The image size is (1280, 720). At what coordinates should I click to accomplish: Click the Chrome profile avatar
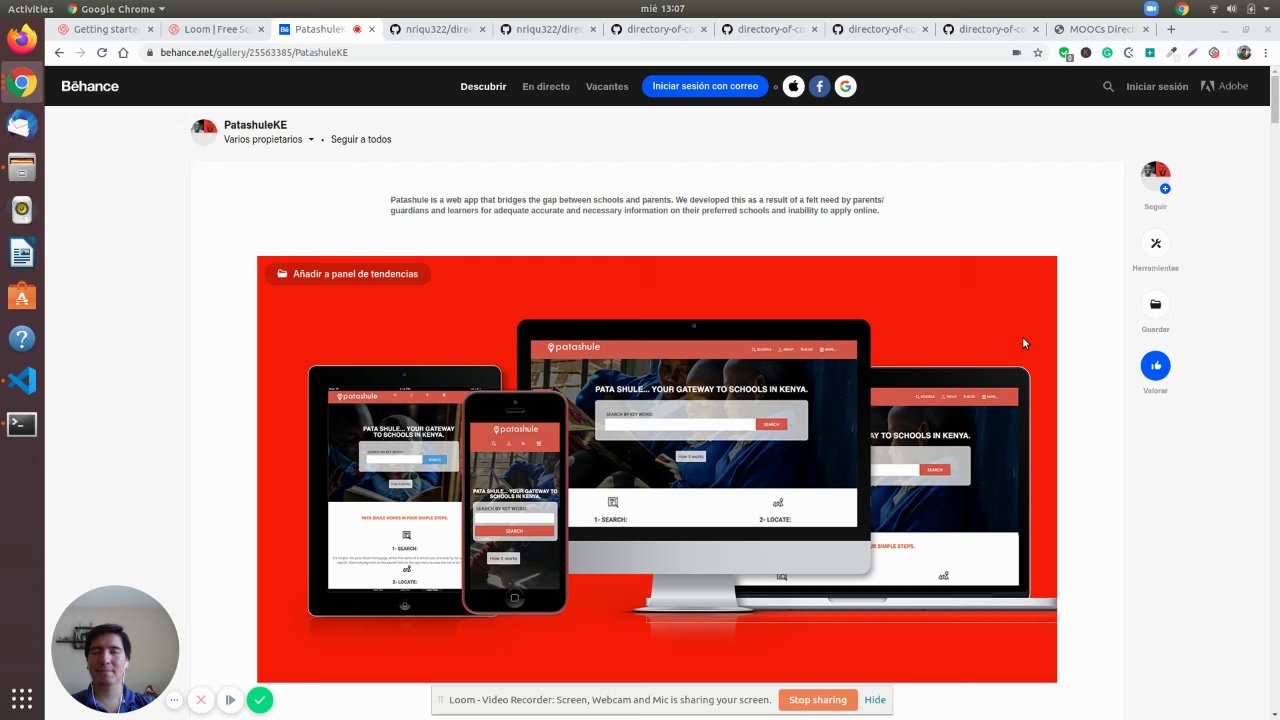point(1244,52)
